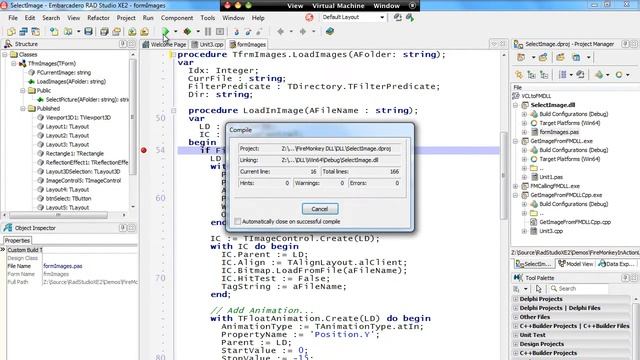Collapse the TfrmImages(TForm) node
The image size is (640, 360).
[13, 64]
